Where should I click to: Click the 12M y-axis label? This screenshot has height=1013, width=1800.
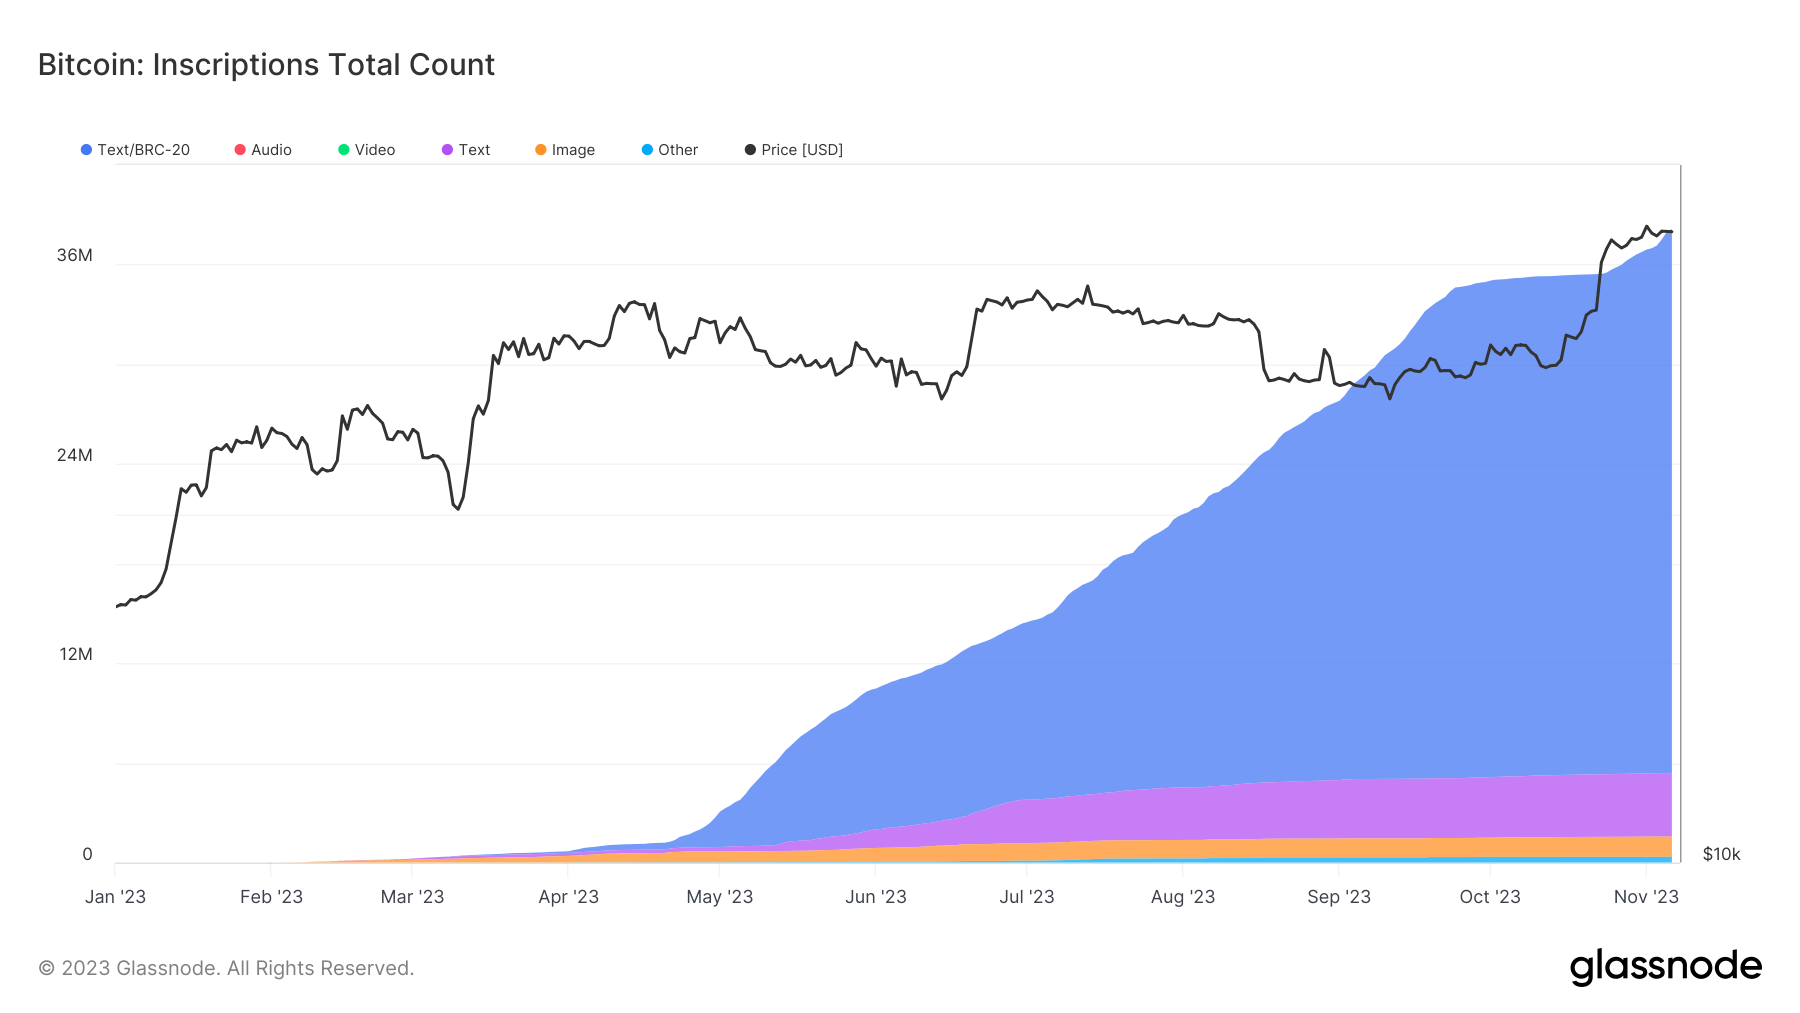[75, 654]
